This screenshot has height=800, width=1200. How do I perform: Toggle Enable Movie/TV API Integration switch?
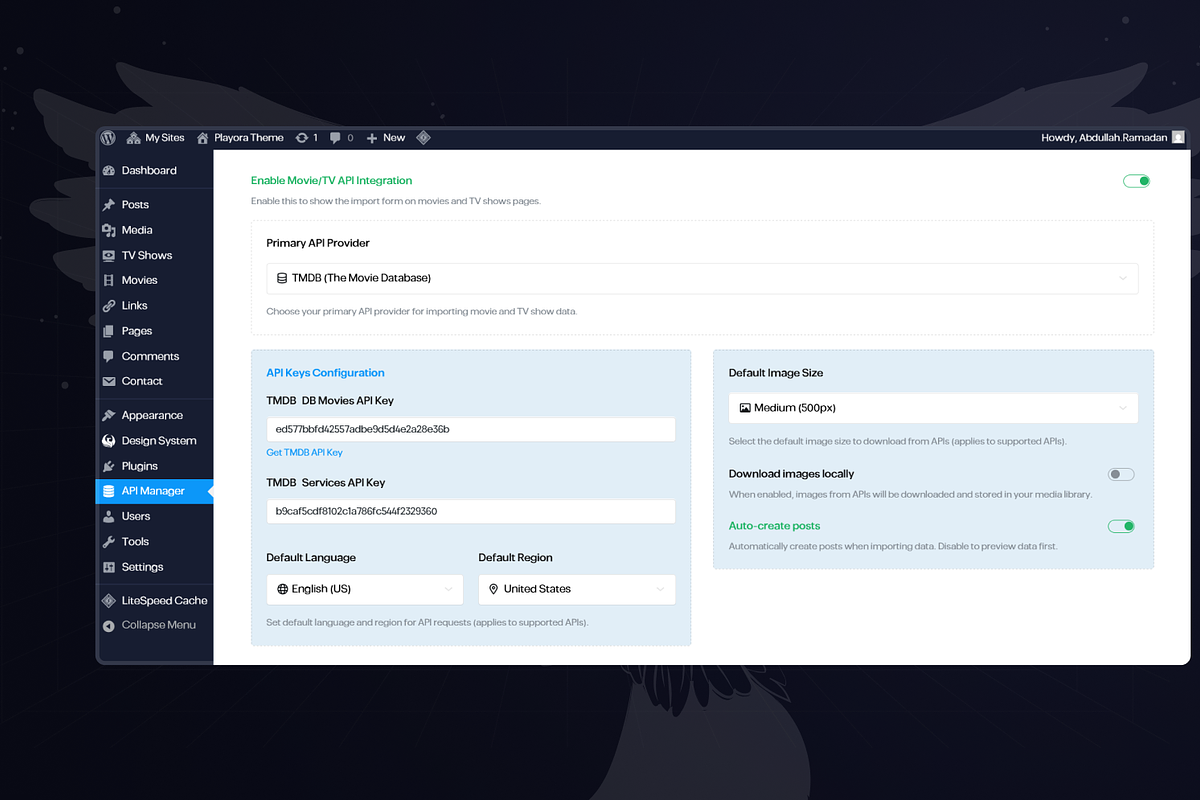(x=1136, y=181)
